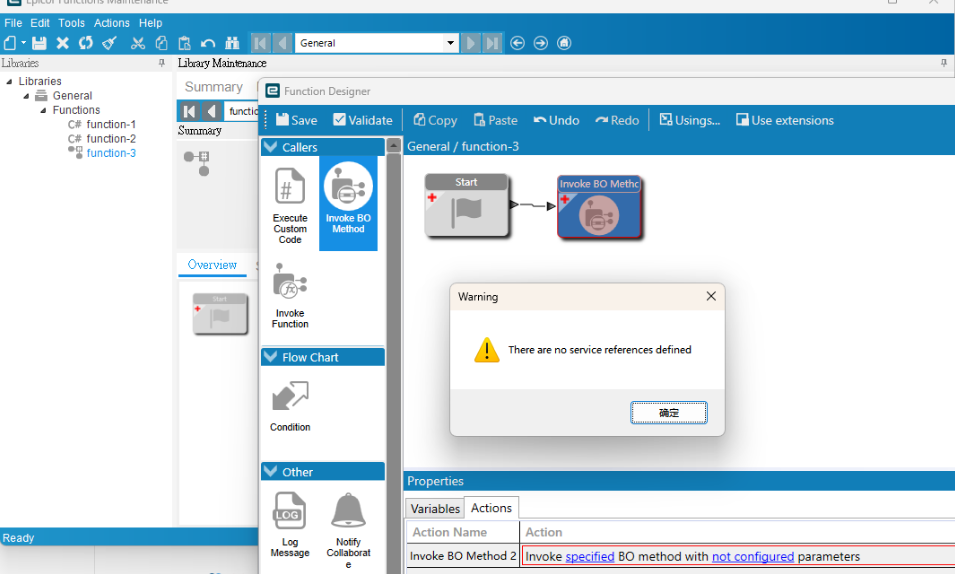Collapse the General library tree node
Image resolution: width=955 pixels, height=574 pixels.
(x=26, y=96)
